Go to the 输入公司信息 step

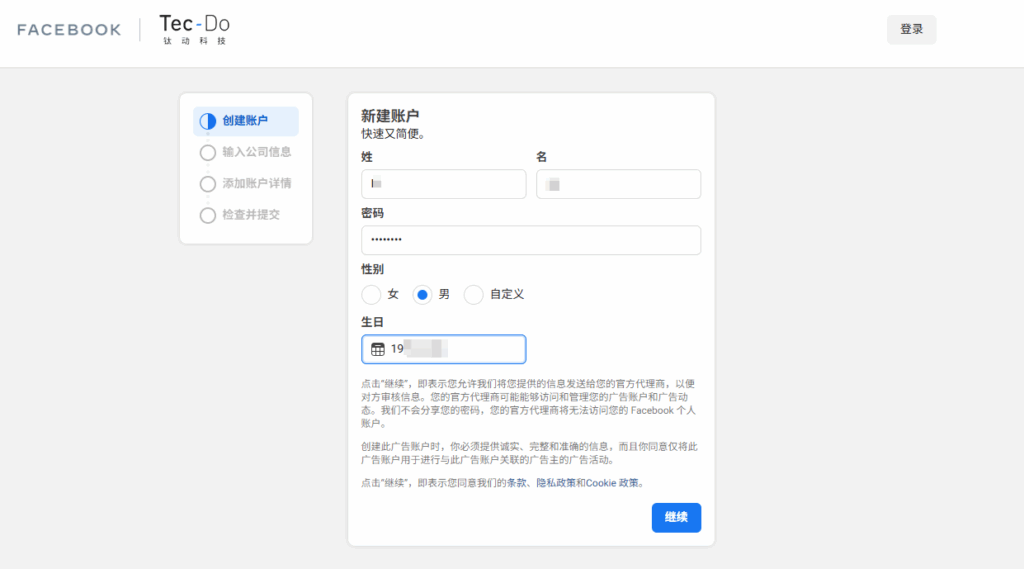click(x=257, y=152)
